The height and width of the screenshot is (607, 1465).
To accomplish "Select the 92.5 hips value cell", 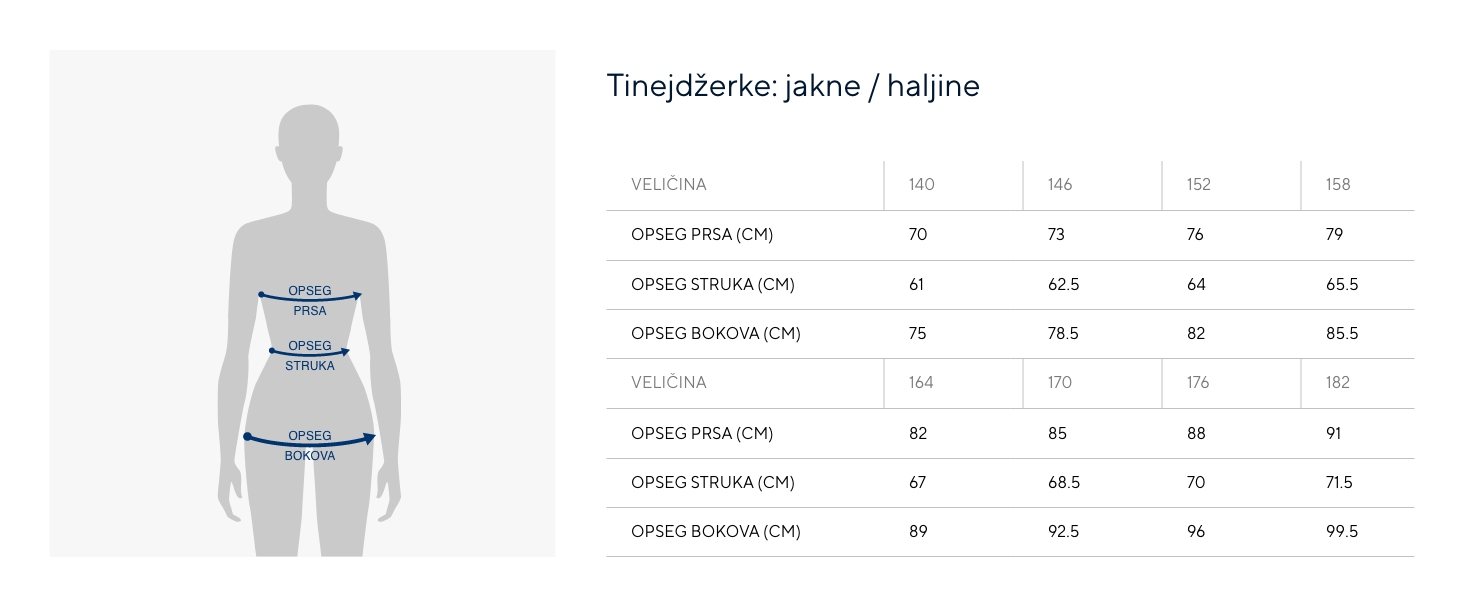I will (x=1063, y=531).
